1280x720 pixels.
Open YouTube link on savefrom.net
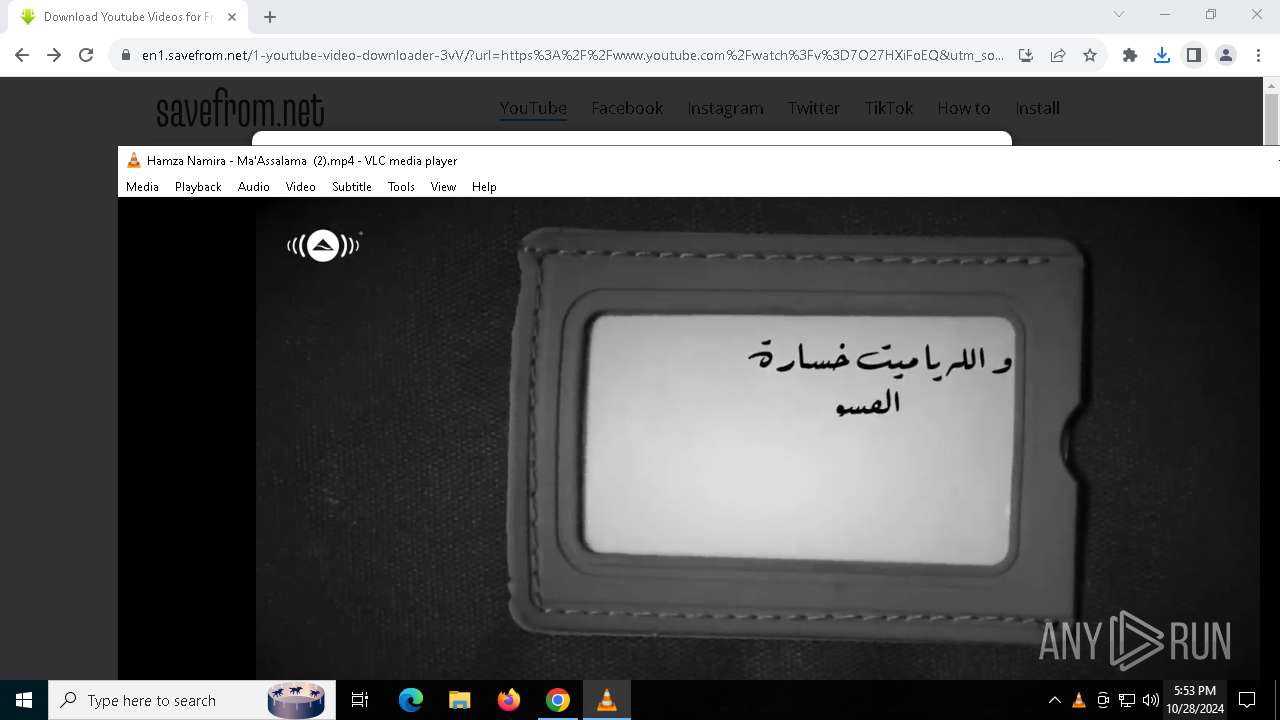click(533, 108)
